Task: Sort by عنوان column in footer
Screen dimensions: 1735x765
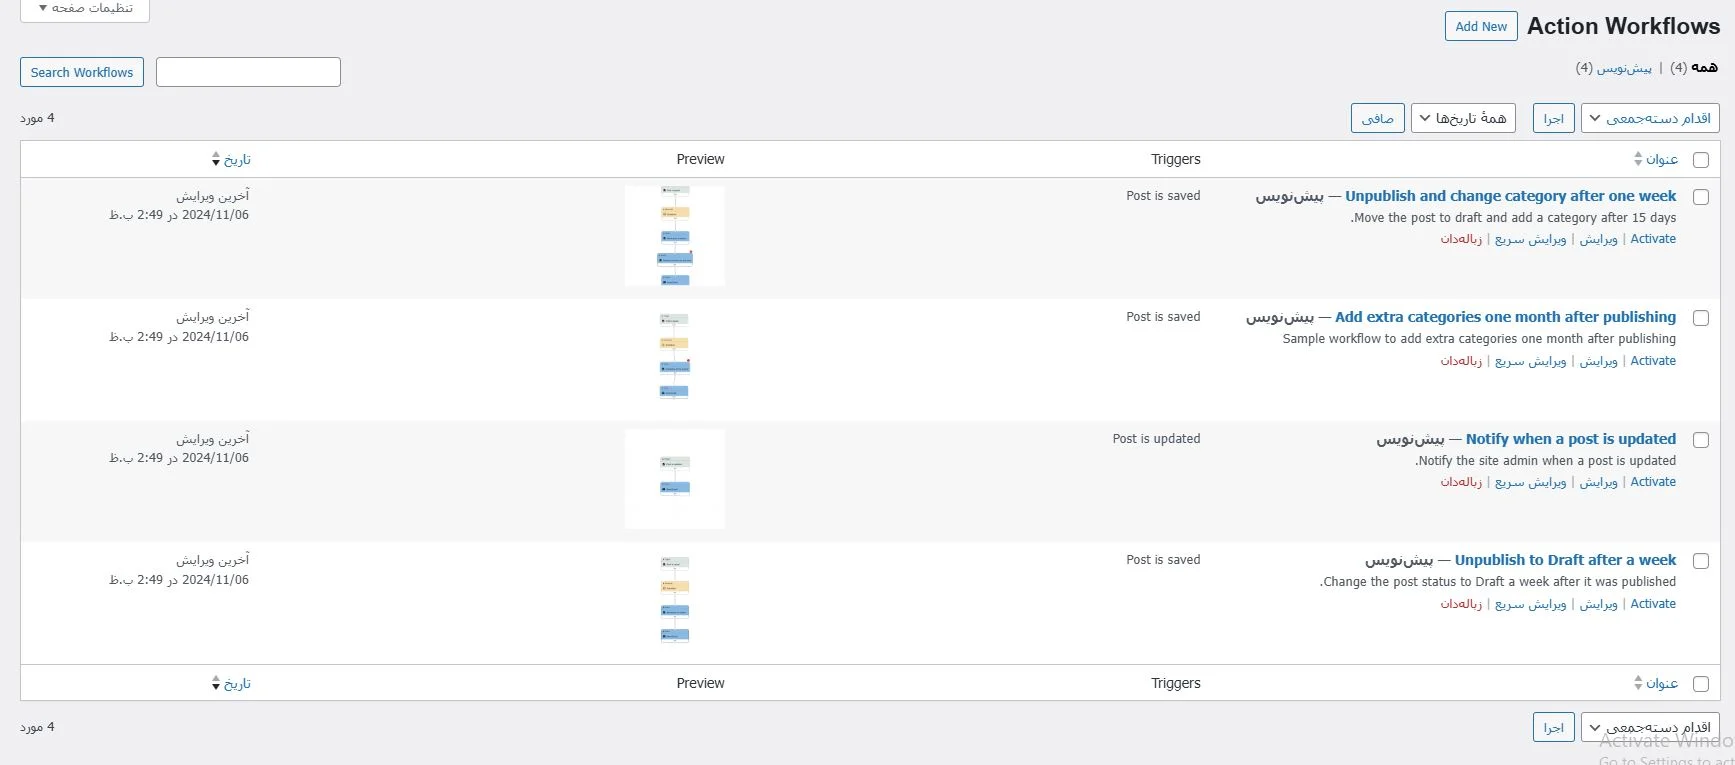Action: point(1656,683)
